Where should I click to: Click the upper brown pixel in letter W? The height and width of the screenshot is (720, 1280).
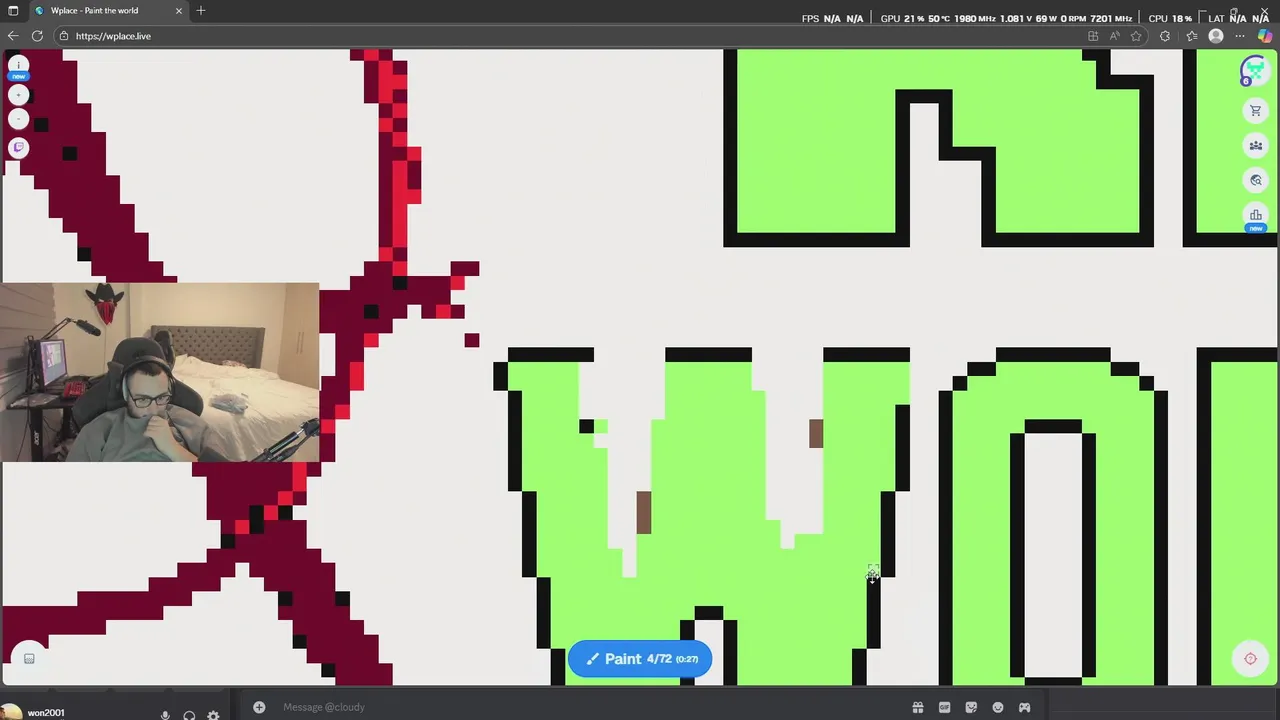[x=816, y=433]
